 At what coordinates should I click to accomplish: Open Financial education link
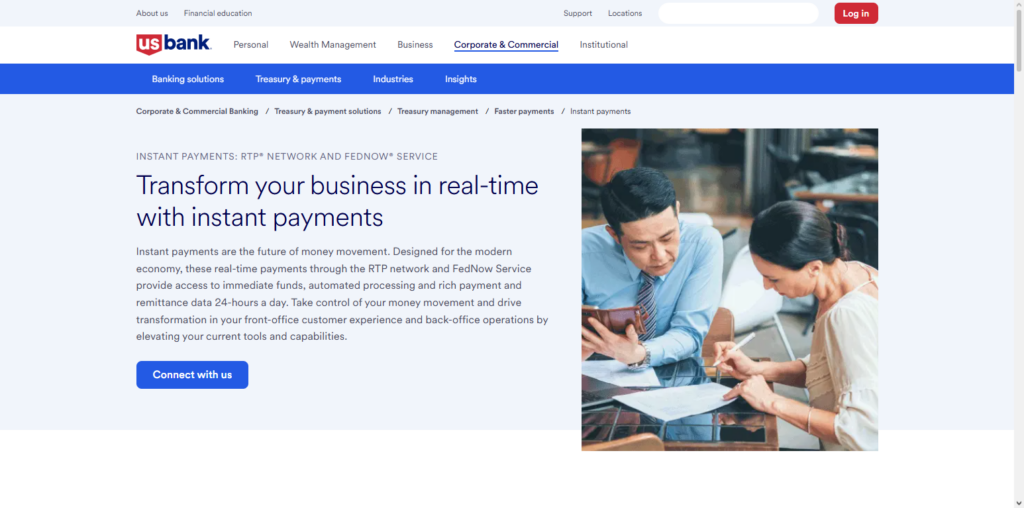point(217,13)
